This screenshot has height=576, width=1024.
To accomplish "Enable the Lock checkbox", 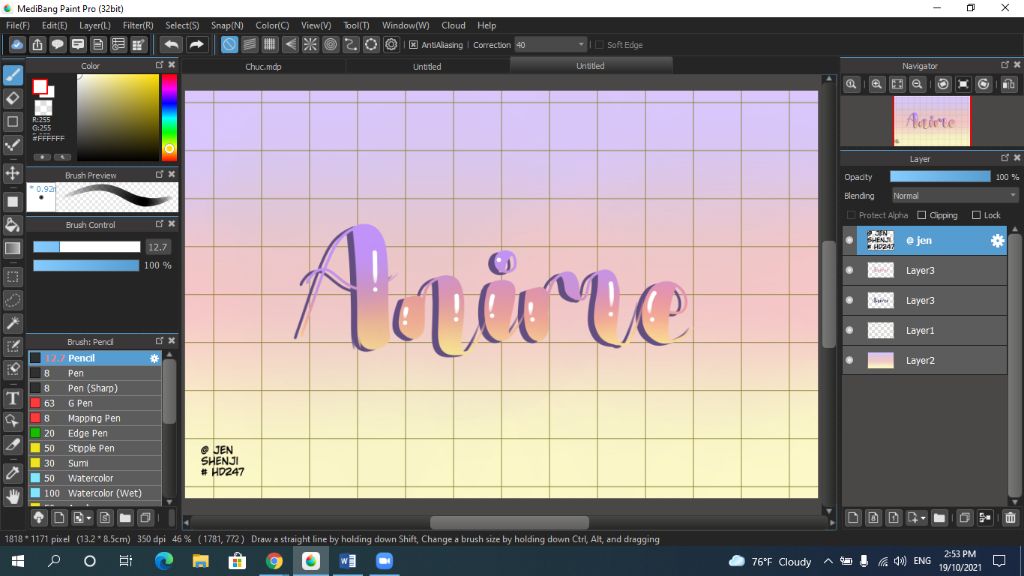I will [x=976, y=215].
